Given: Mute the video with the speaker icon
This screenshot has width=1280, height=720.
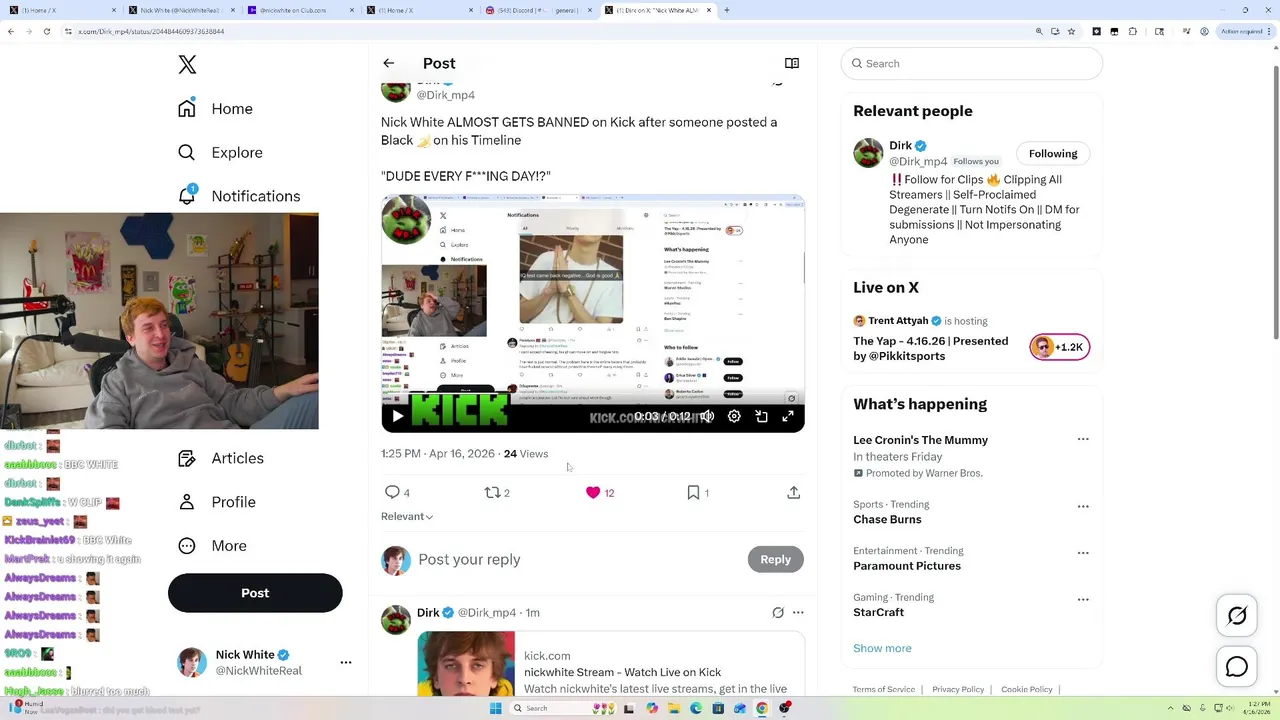Looking at the screenshot, I should point(707,416).
